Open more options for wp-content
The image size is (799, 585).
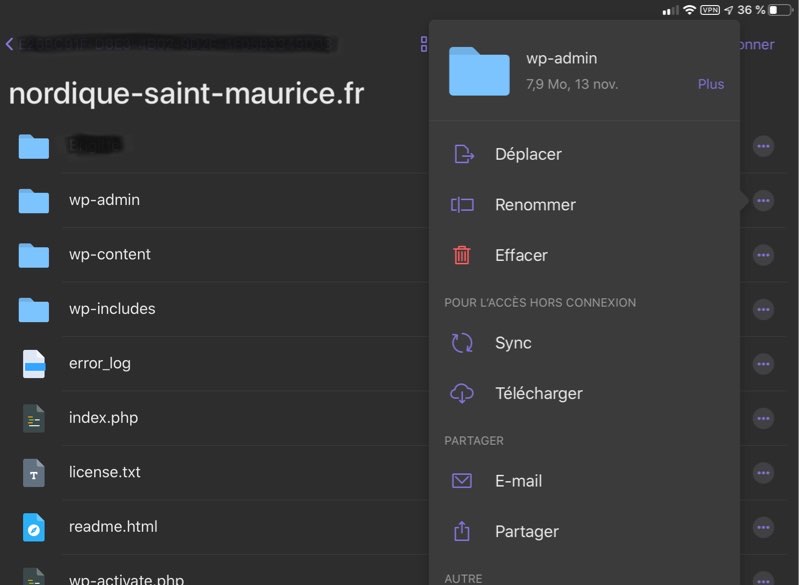coord(763,255)
